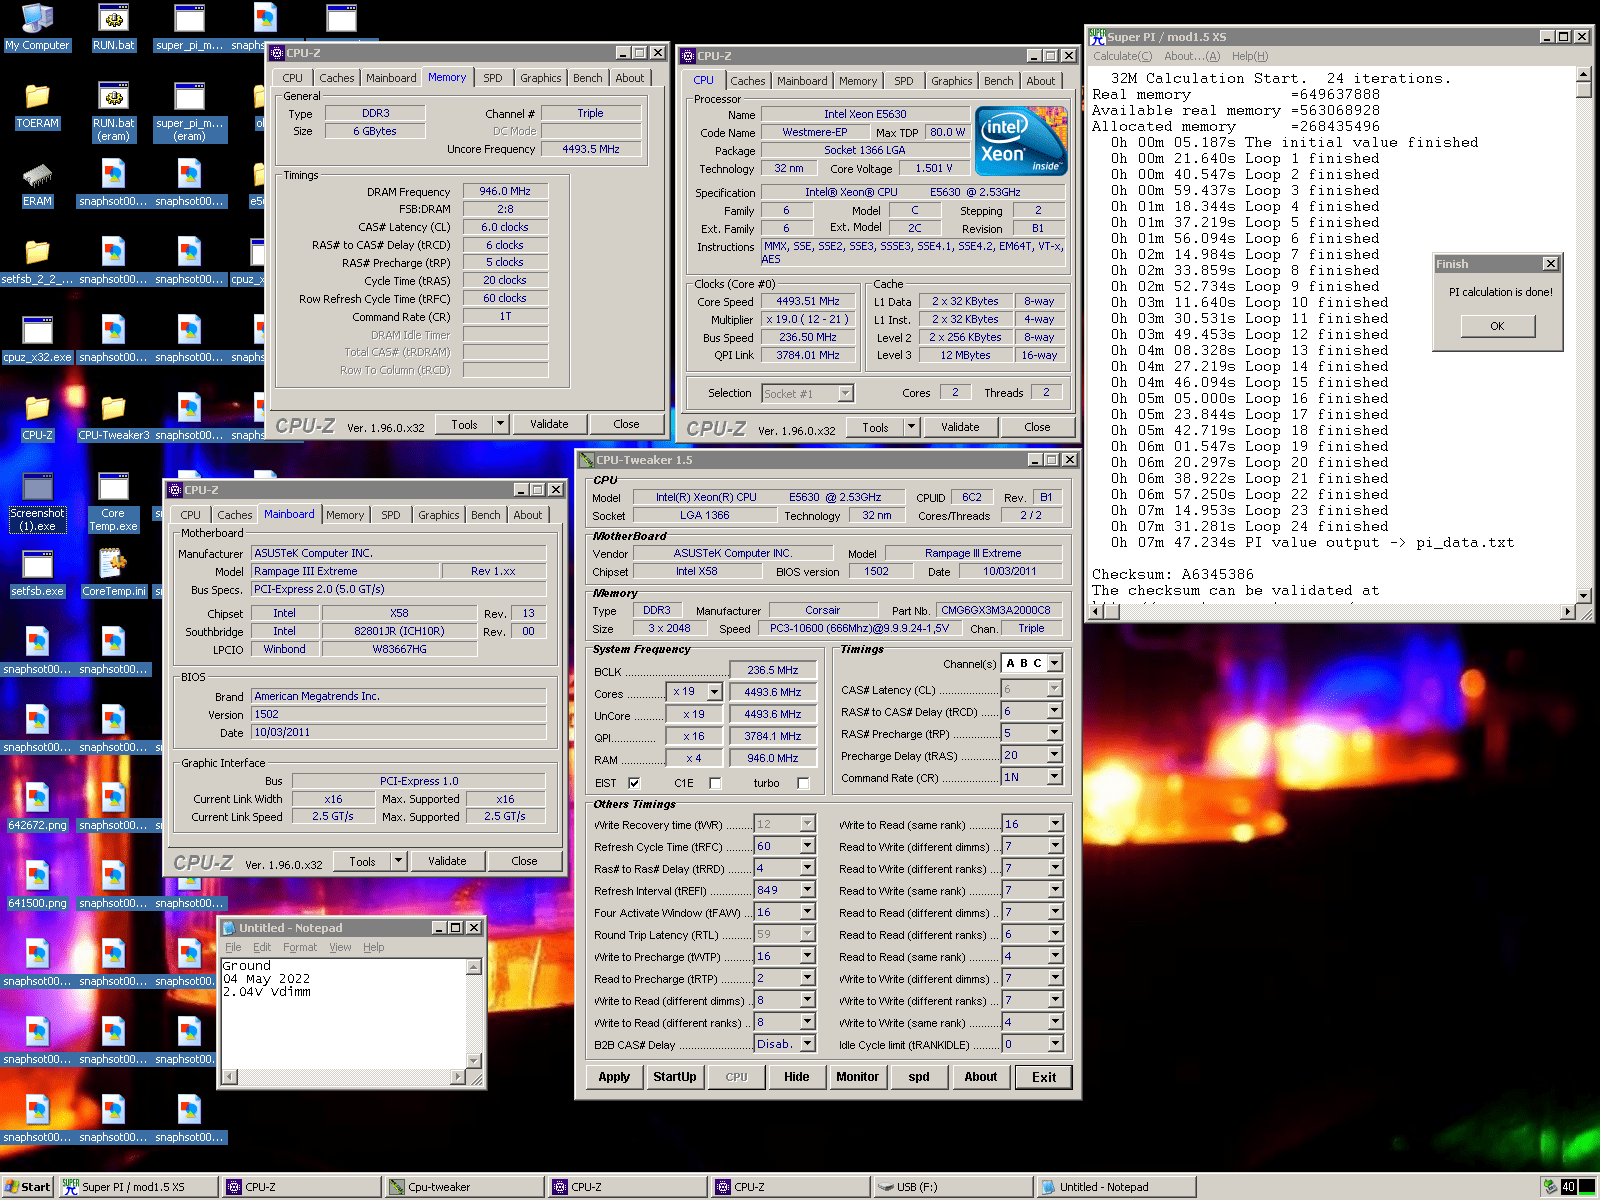Expand the Cores multiplier x19 dropdown
1600x1200 pixels.
click(x=714, y=692)
